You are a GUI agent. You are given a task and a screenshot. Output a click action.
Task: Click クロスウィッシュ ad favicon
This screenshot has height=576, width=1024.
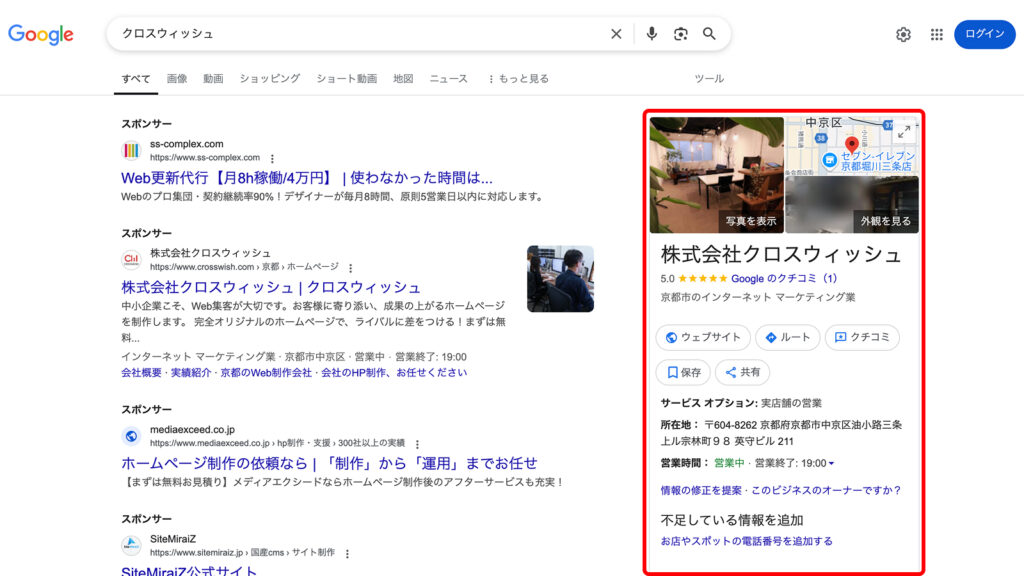[x=131, y=260]
